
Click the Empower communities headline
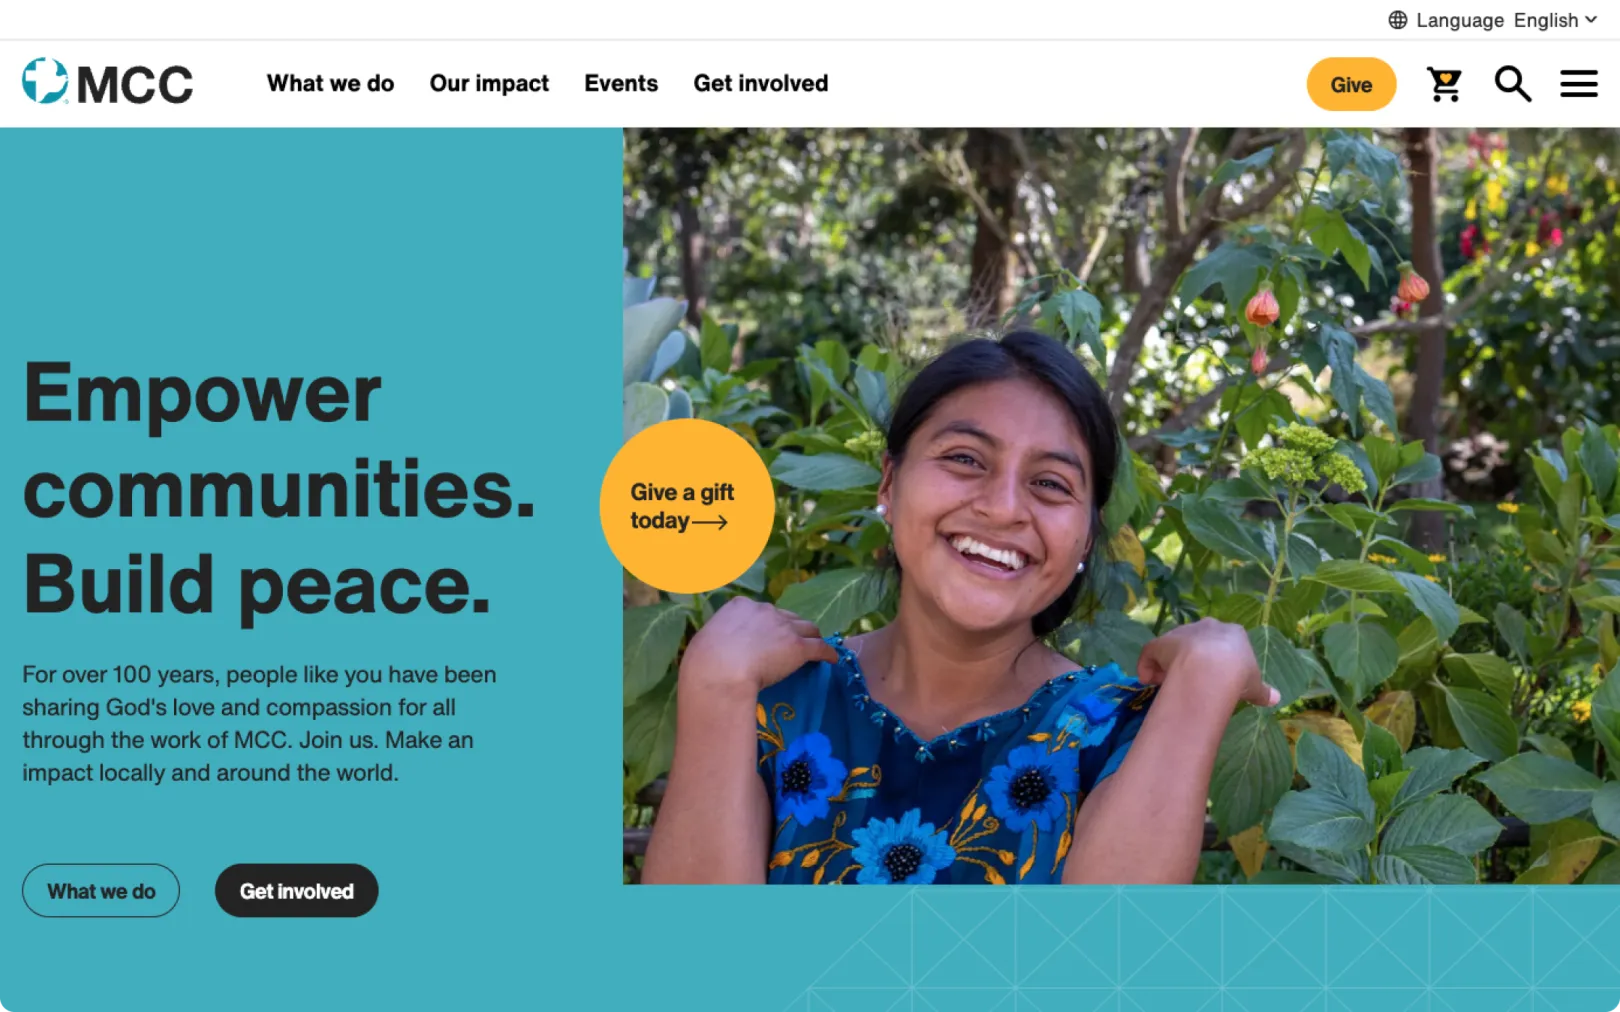[x=279, y=488]
